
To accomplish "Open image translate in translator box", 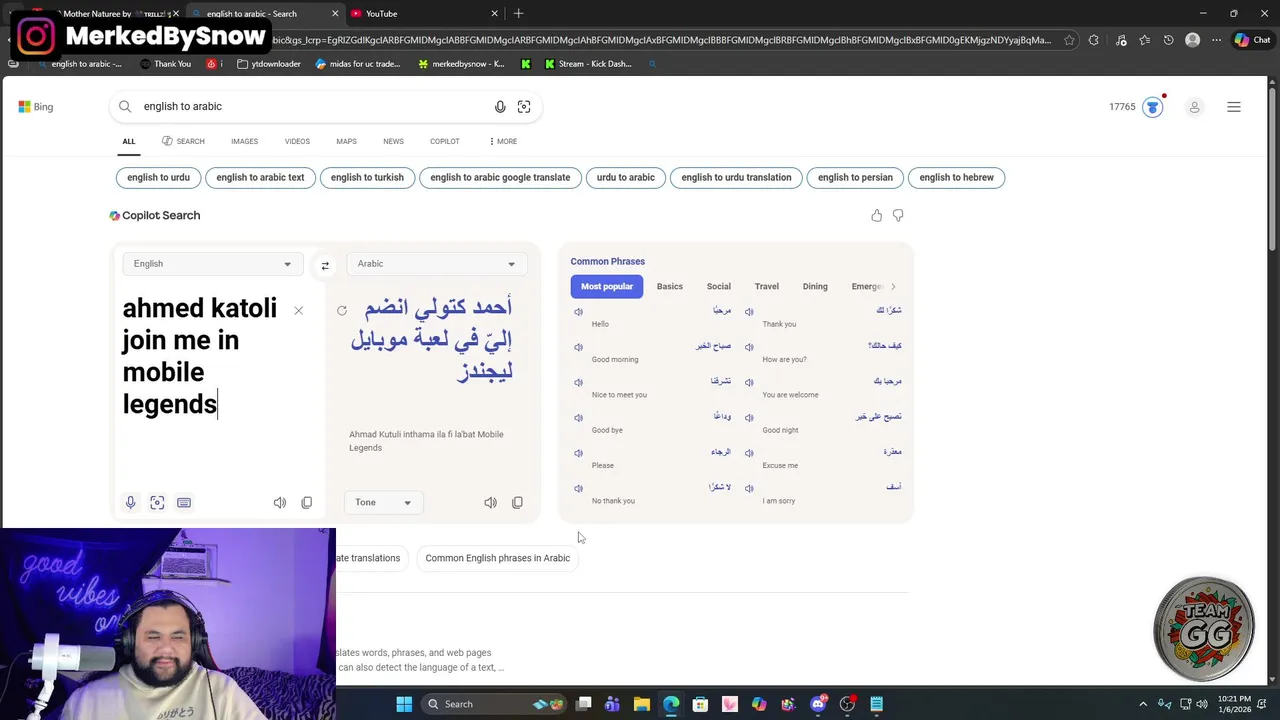I will click(157, 502).
